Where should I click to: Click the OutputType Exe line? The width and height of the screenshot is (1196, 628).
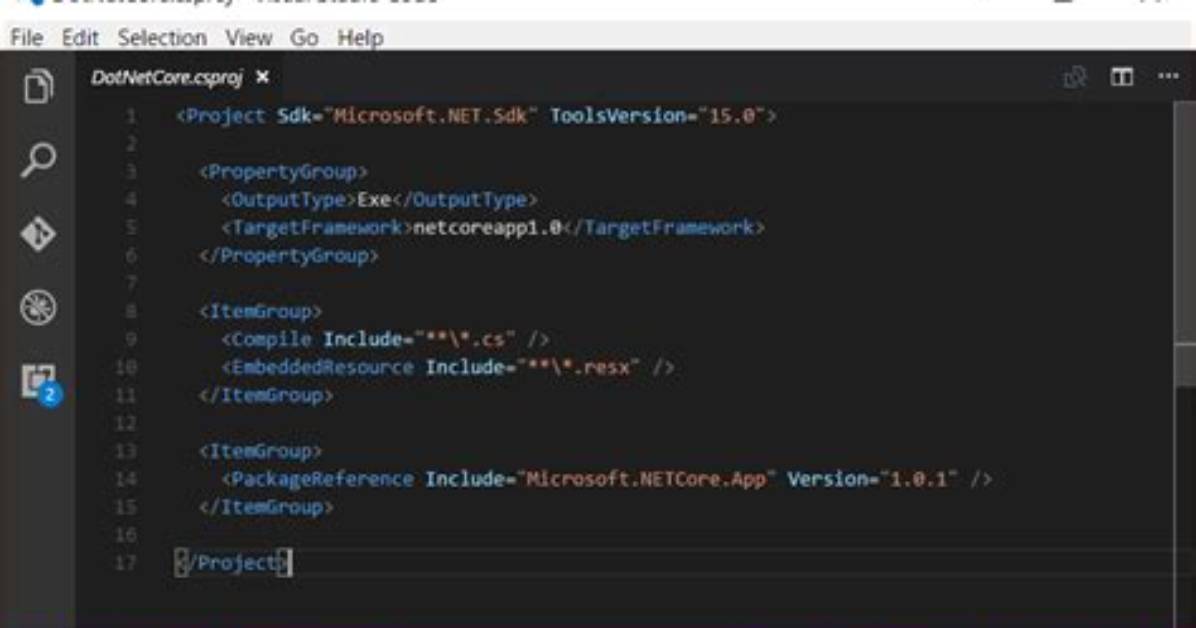[x=379, y=200]
